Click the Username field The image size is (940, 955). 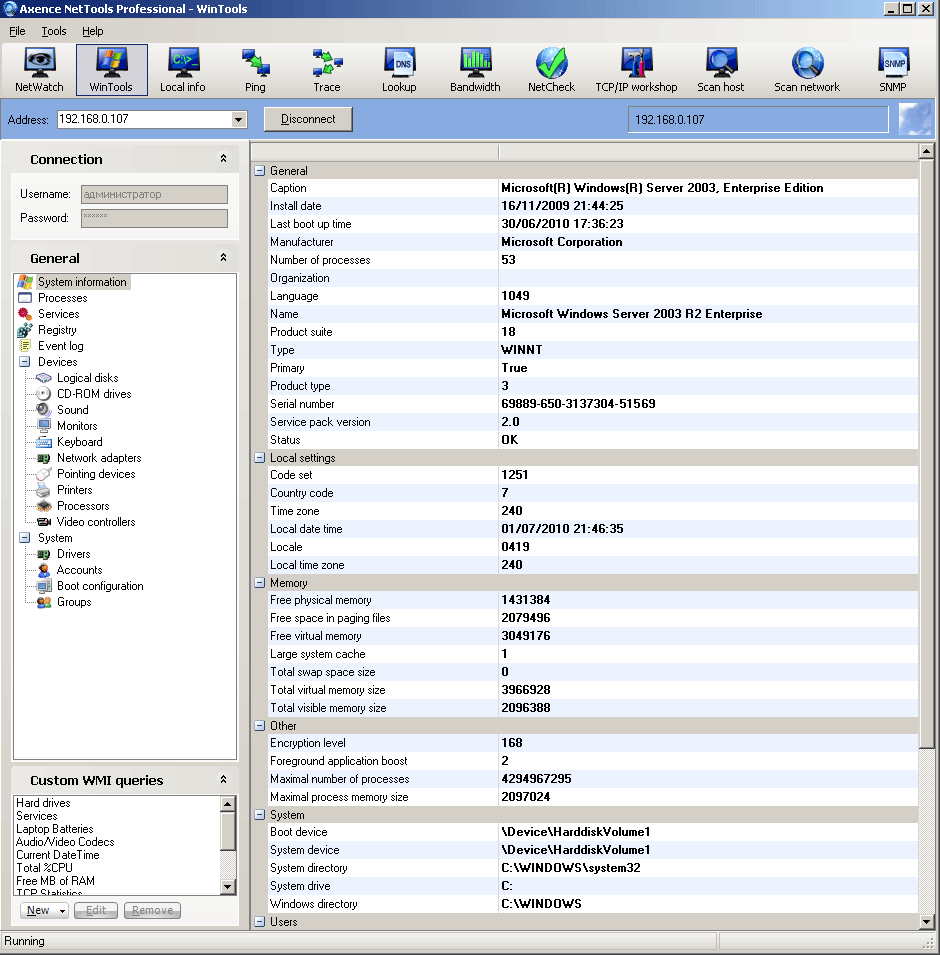(154, 194)
